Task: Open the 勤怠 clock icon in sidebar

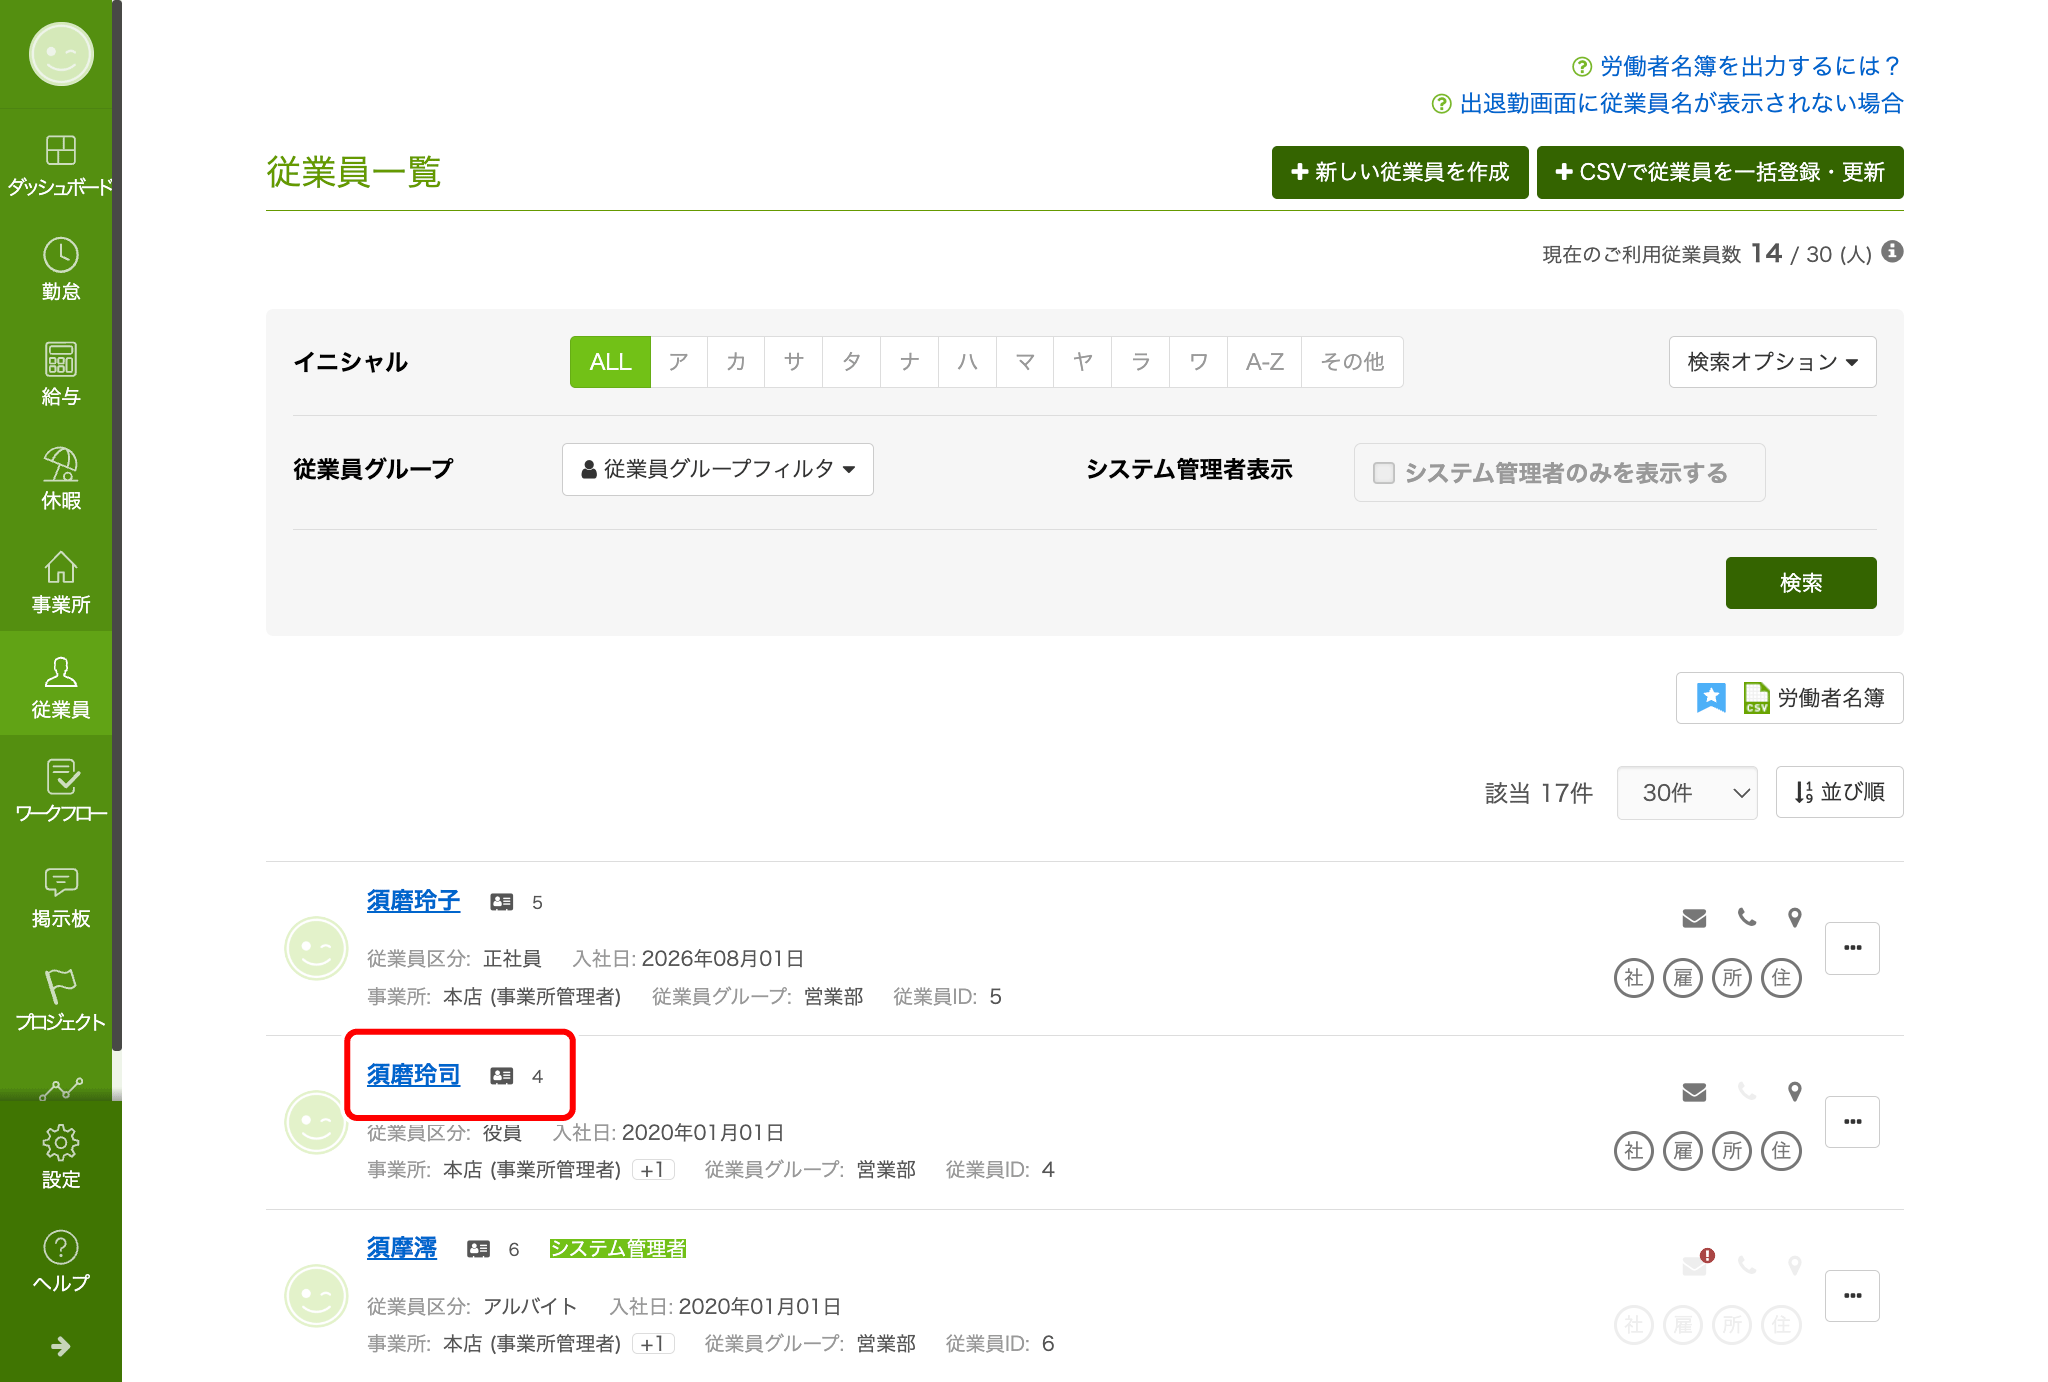Action: coord(60,257)
